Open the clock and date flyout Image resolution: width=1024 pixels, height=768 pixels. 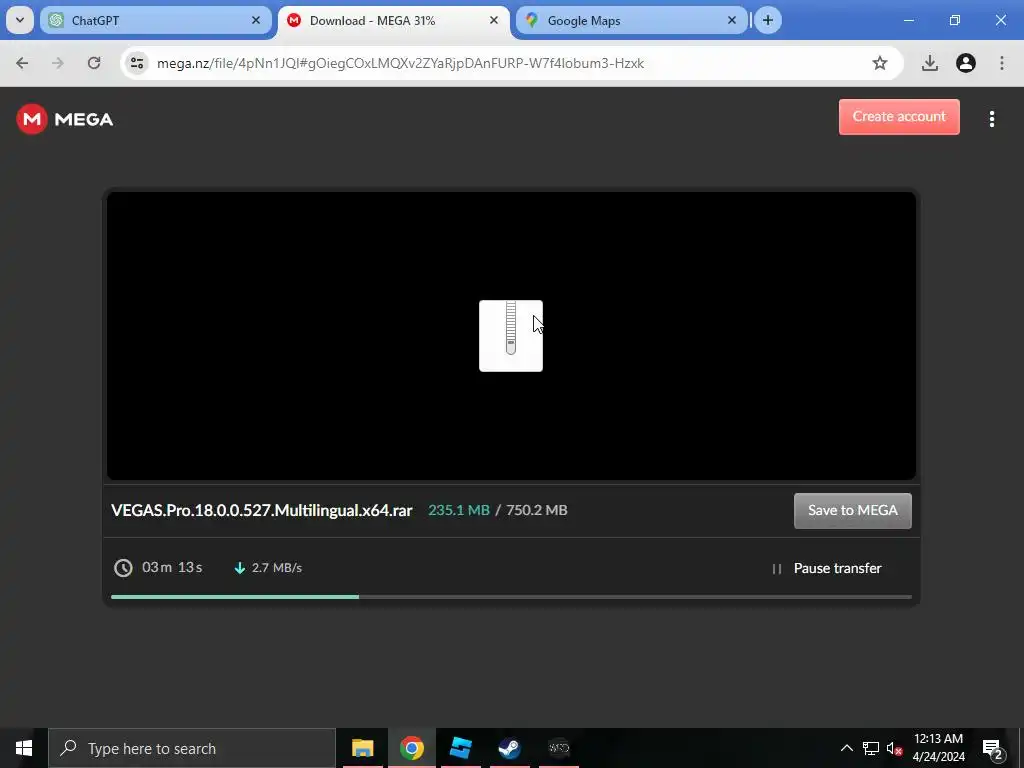click(938, 748)
